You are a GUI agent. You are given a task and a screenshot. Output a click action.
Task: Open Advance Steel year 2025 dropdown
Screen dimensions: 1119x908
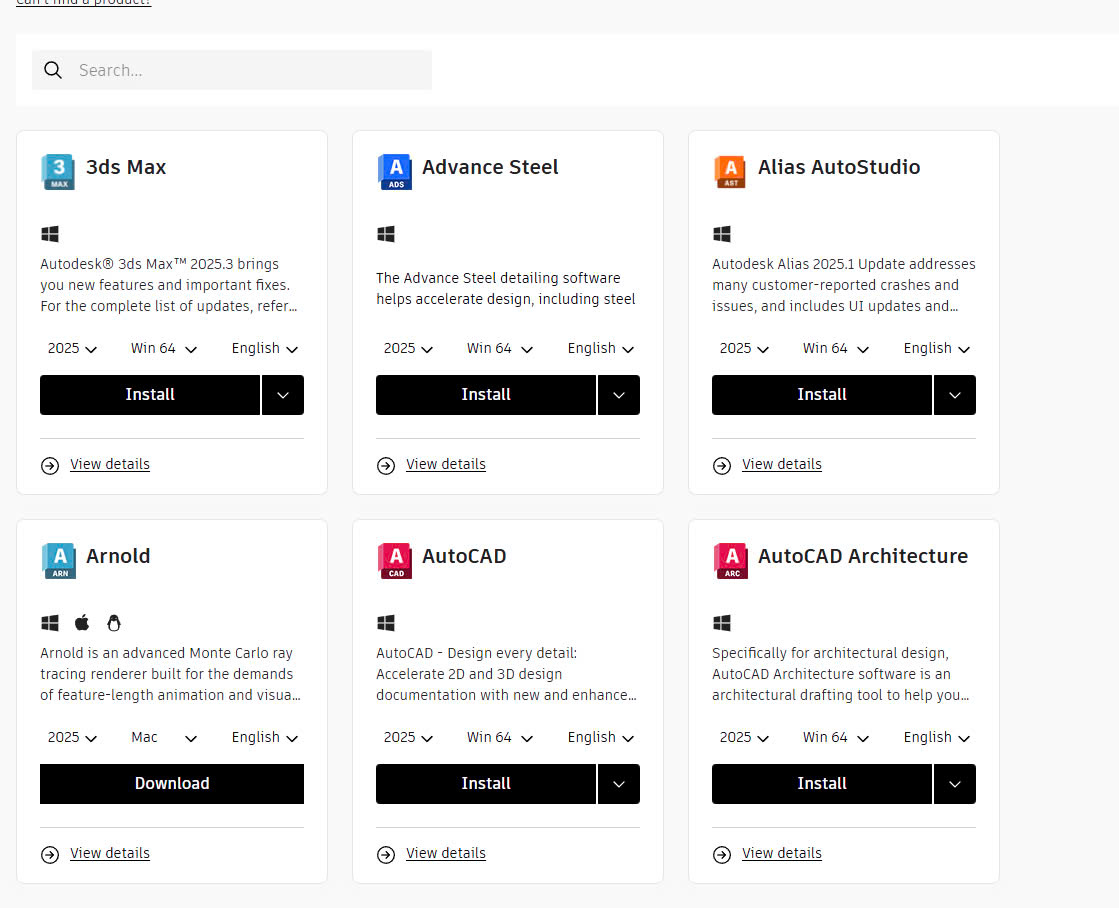click(x=407, y=348)
